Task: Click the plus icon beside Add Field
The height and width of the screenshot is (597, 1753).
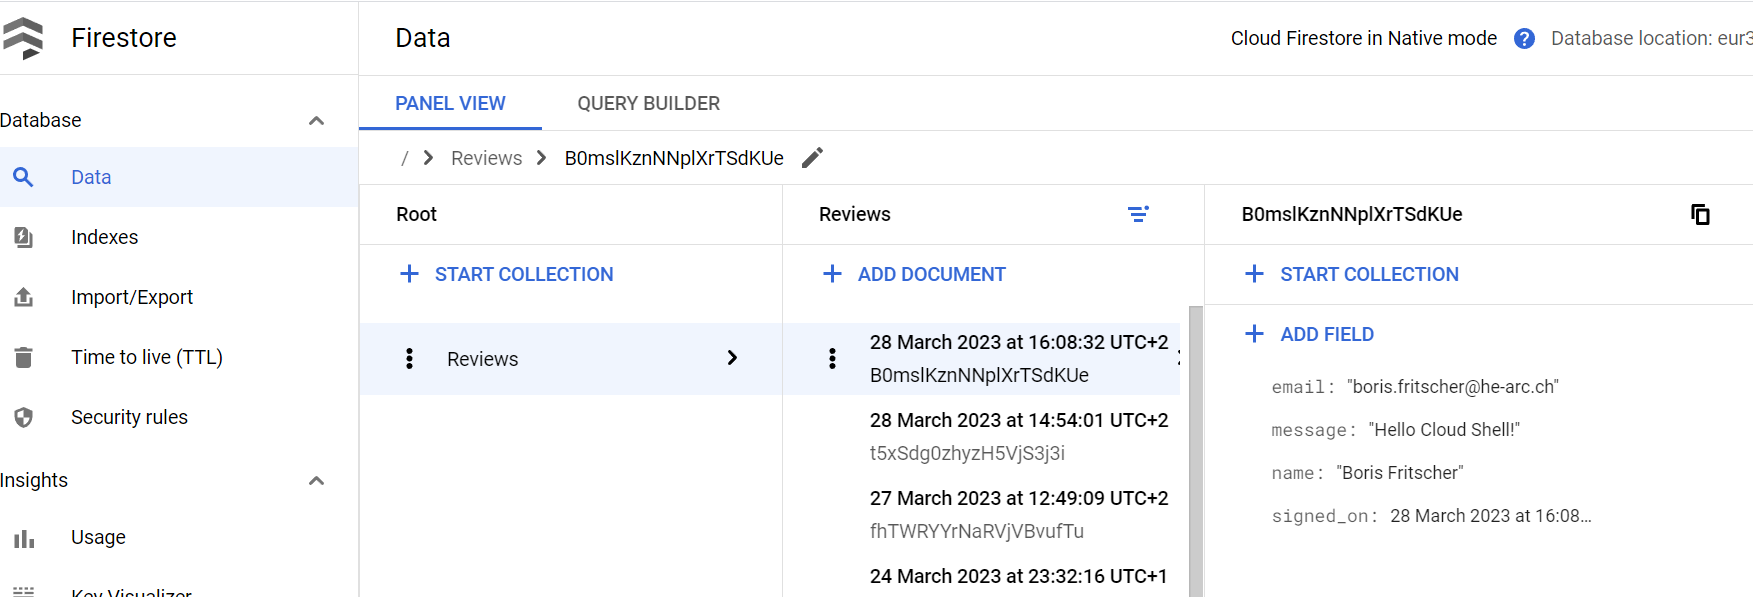Action: coord(1254,334)
